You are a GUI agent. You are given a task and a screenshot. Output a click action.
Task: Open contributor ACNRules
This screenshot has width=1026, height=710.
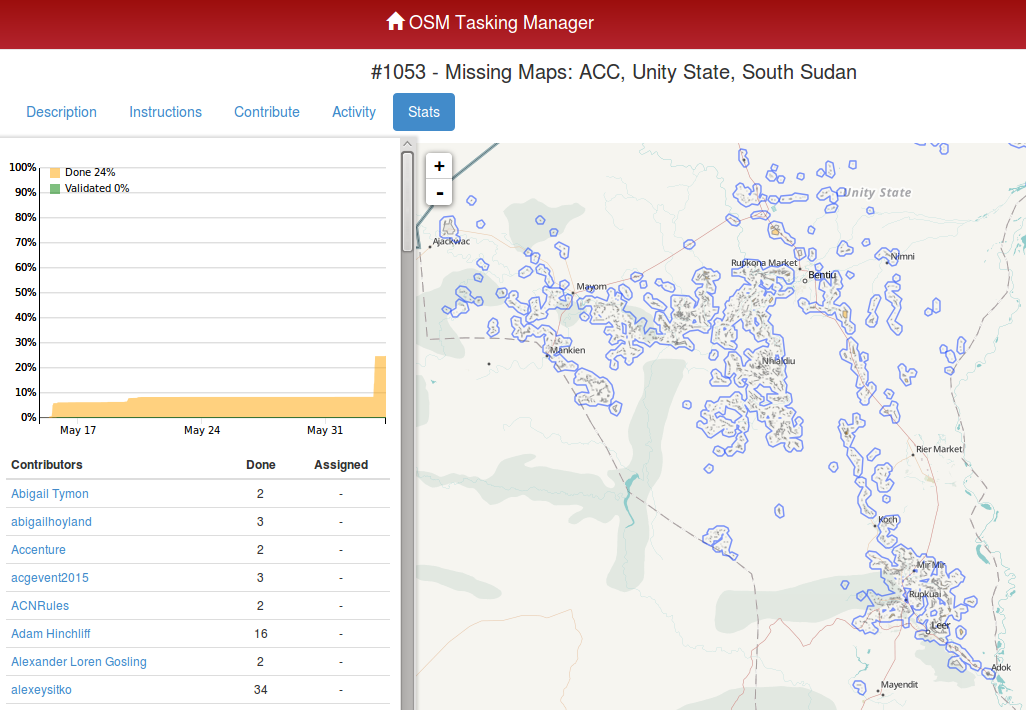[x=40, y=606]
